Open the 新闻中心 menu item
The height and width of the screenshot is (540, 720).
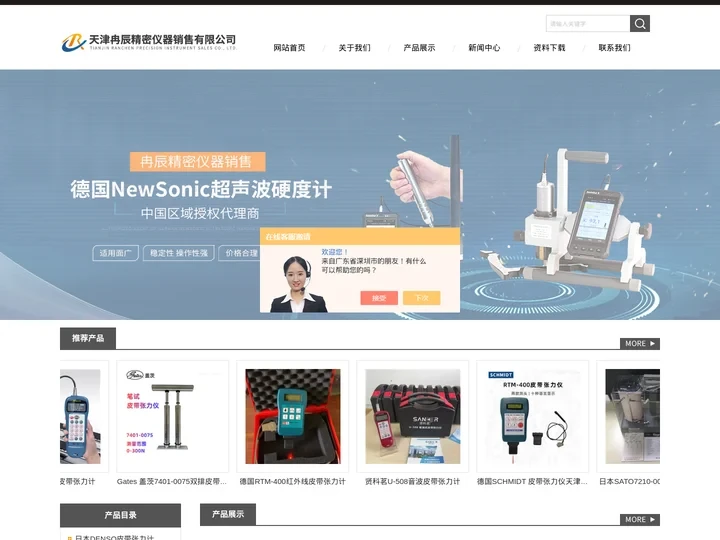[x=484, y=48]
